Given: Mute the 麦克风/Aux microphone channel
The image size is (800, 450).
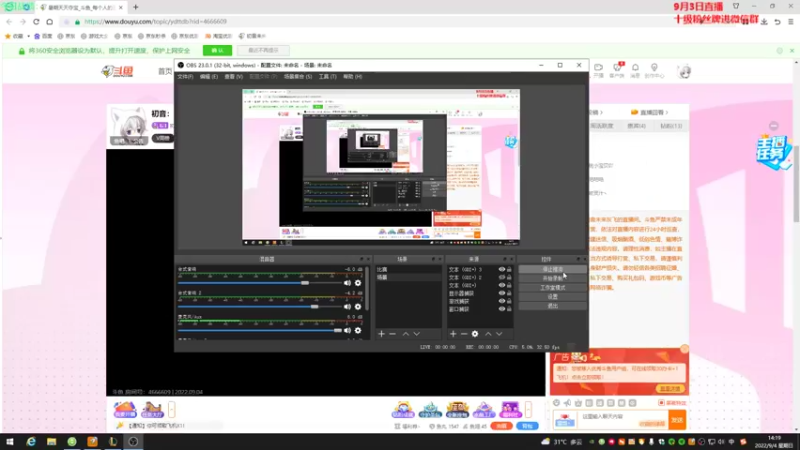Looking at the screenshot, I should point(347,331).
